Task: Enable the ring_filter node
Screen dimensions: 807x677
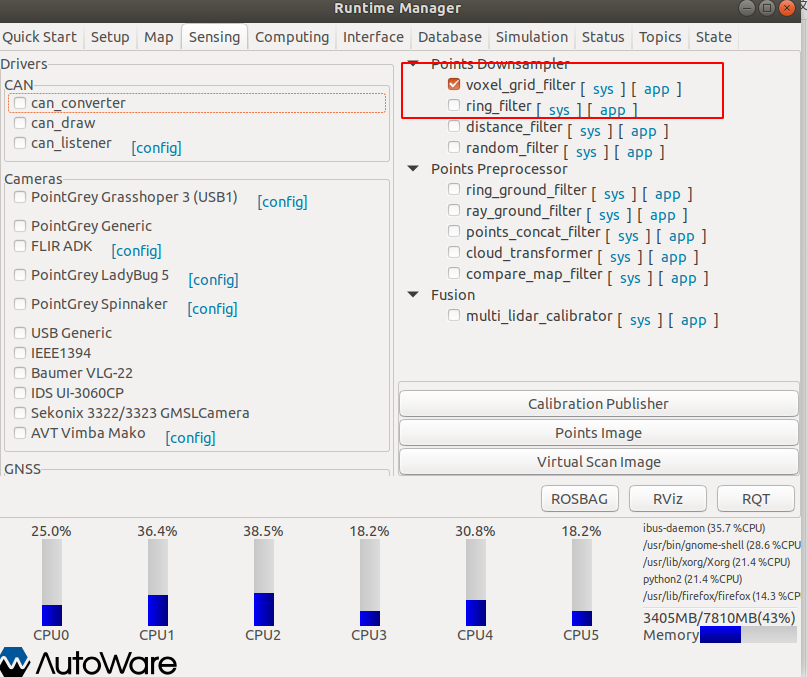Action: (454, 105)
